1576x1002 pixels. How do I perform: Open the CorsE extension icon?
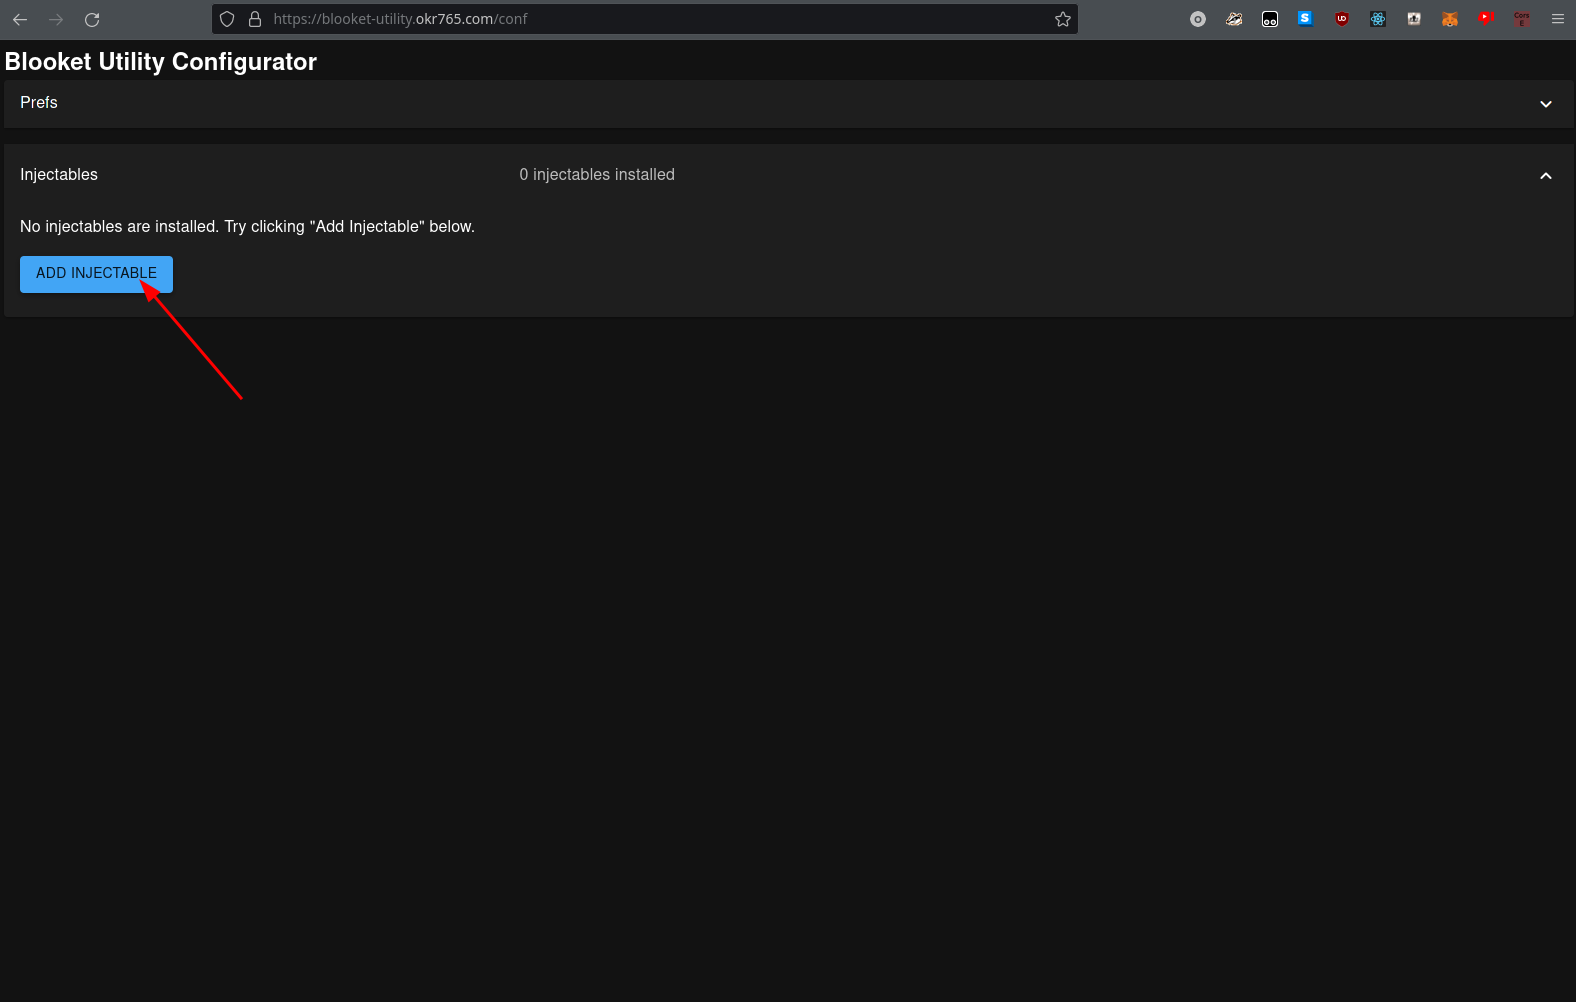point(1522,19)
